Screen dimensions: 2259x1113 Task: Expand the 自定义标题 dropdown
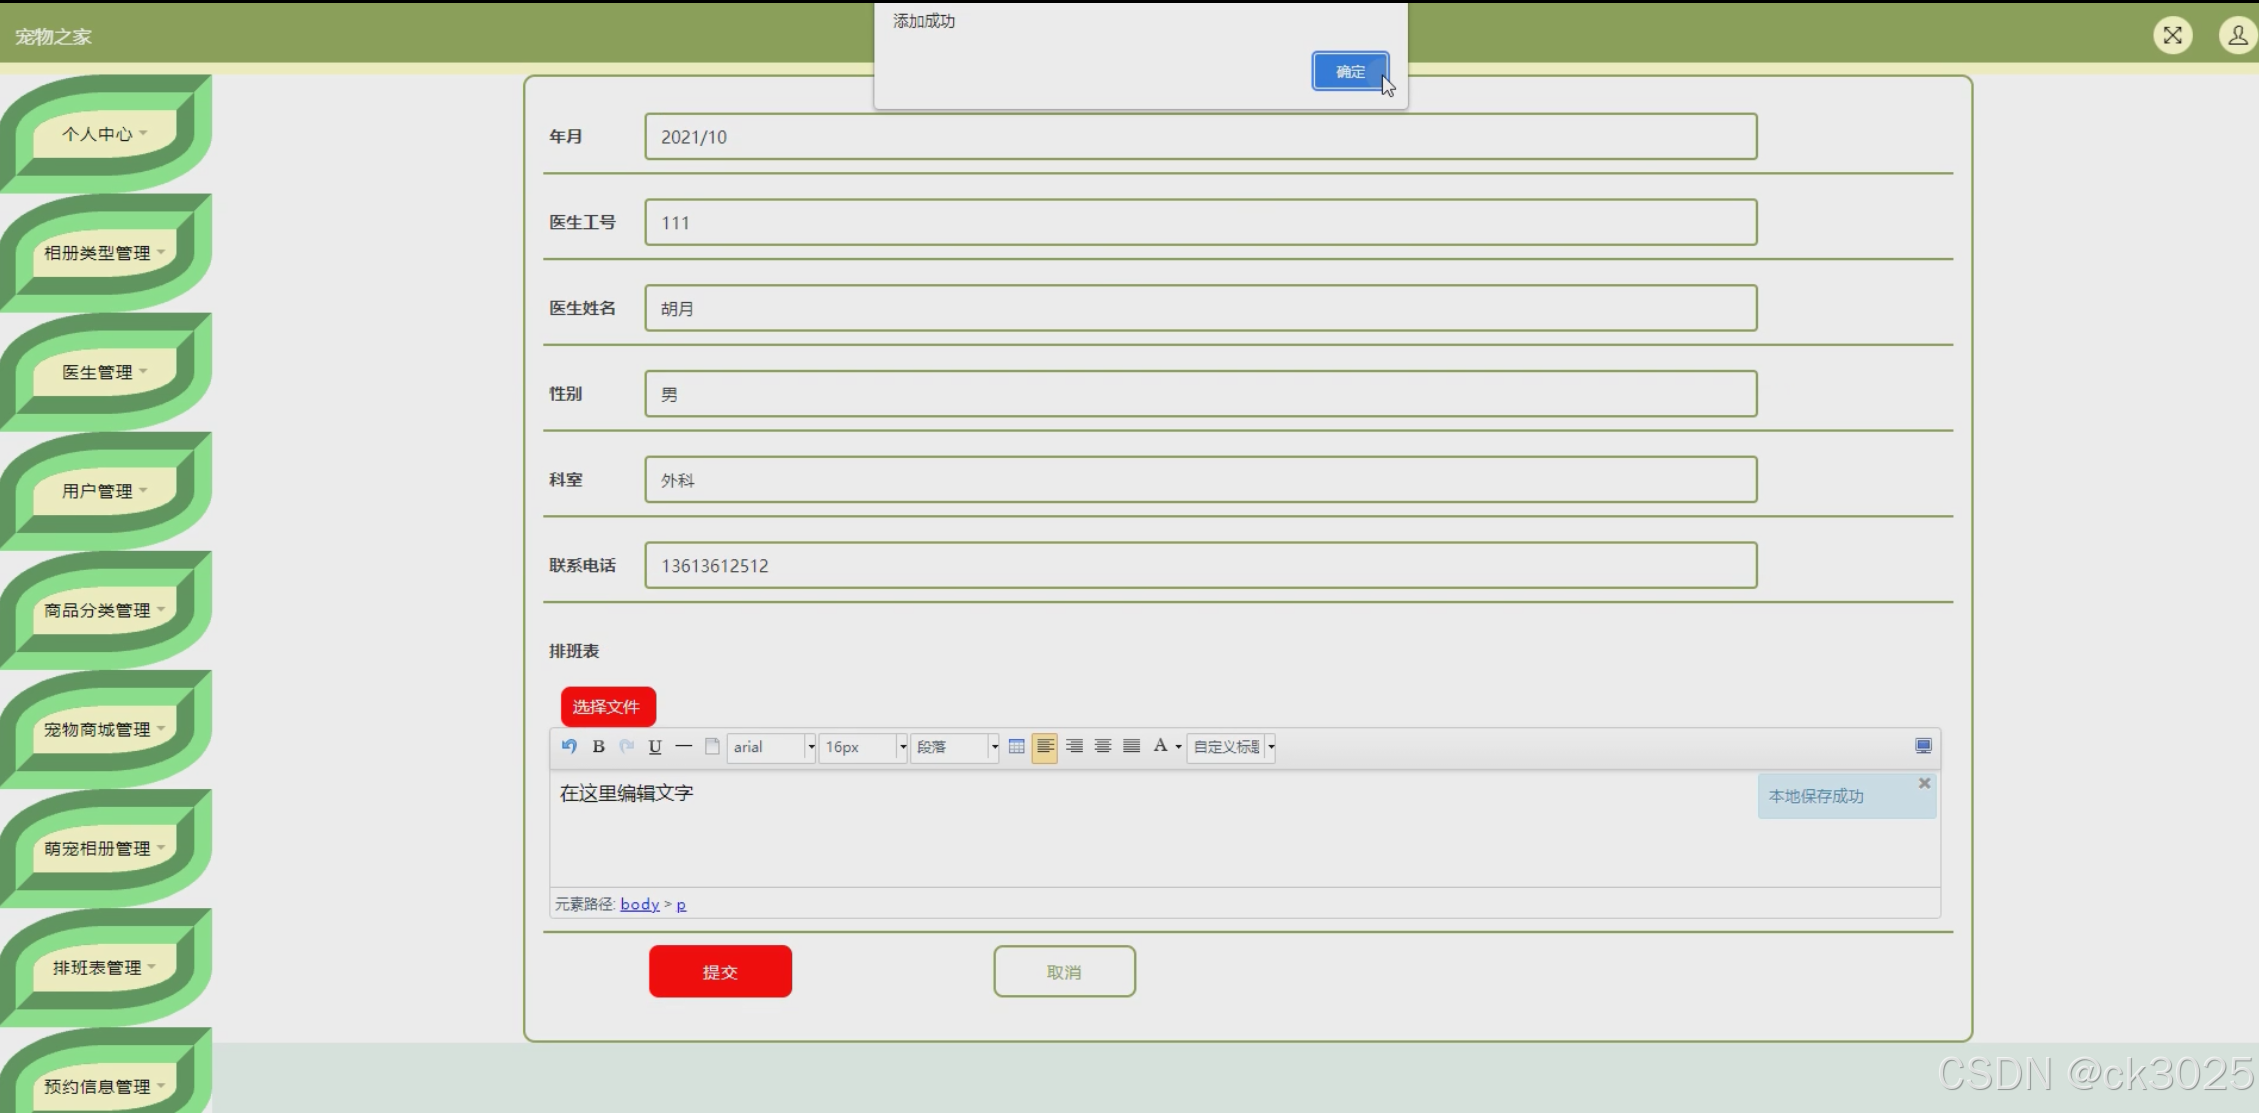click(1271, 747)
